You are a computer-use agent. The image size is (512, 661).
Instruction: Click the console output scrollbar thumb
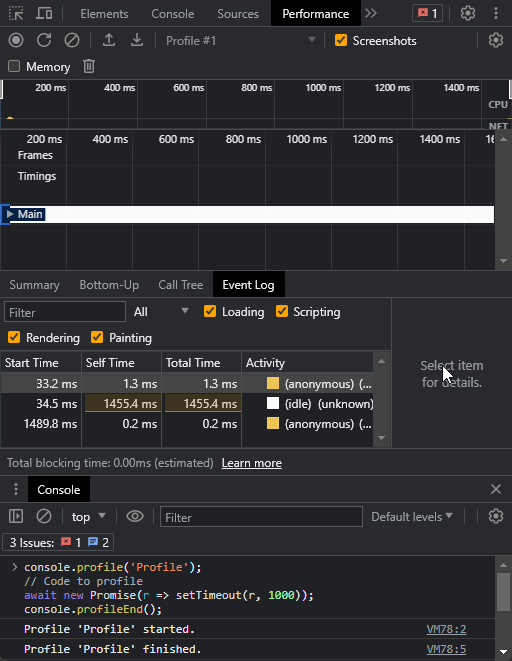(x=503, y=591)
